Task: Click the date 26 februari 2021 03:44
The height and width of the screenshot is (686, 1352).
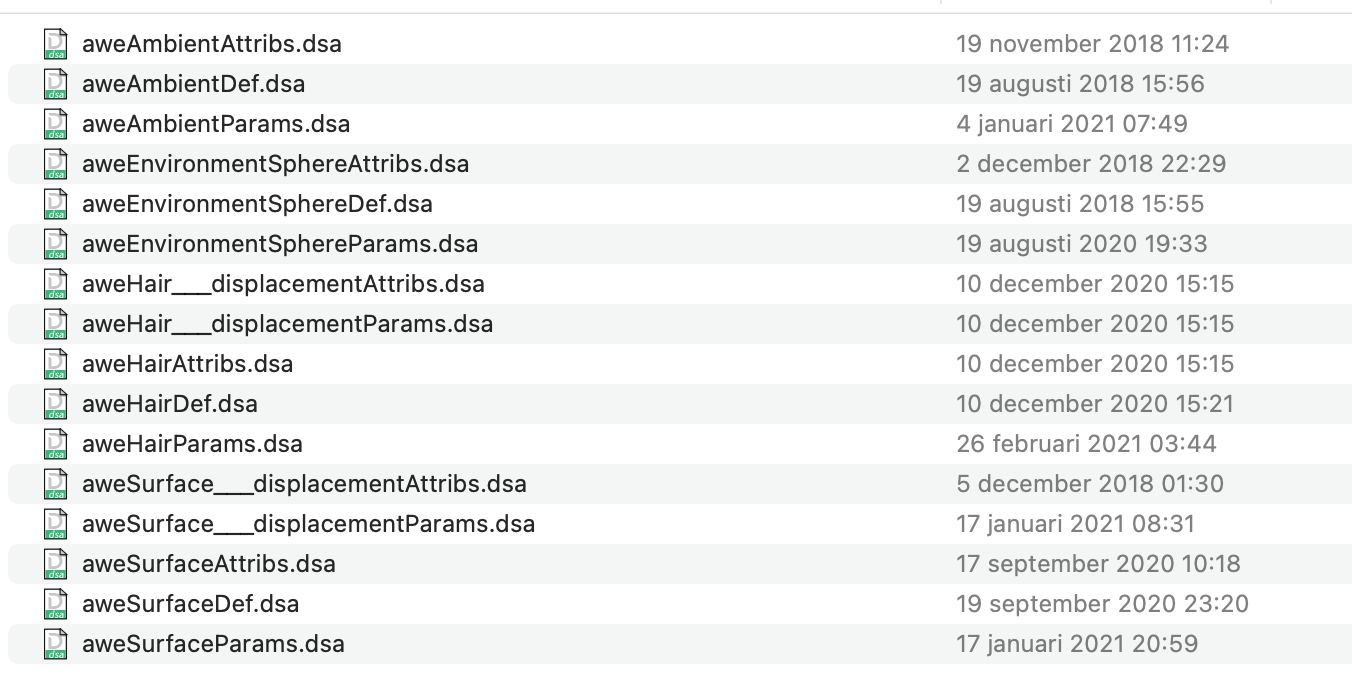Action: (x=1086, y=444)
